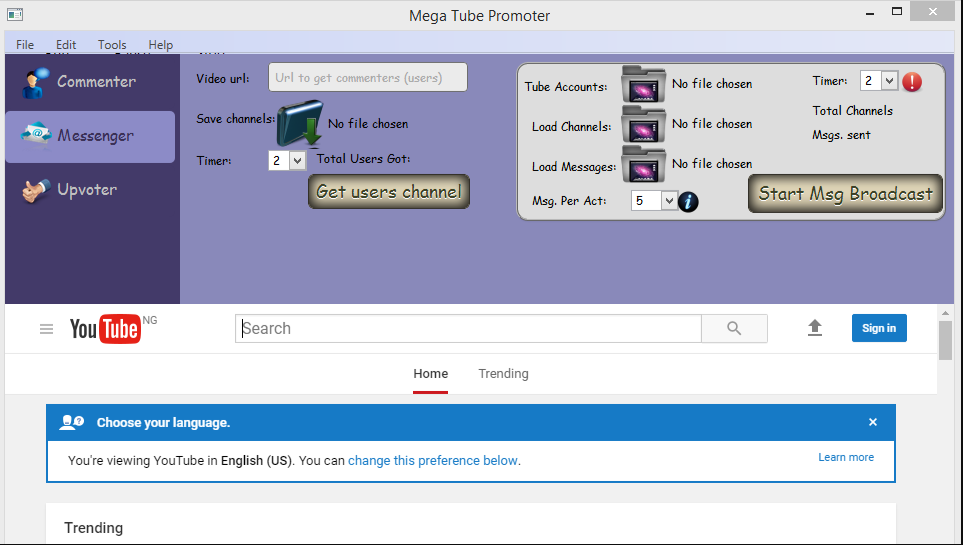
Task: Click the Load Messages No file chosen text
Action: tap(712, 163)
